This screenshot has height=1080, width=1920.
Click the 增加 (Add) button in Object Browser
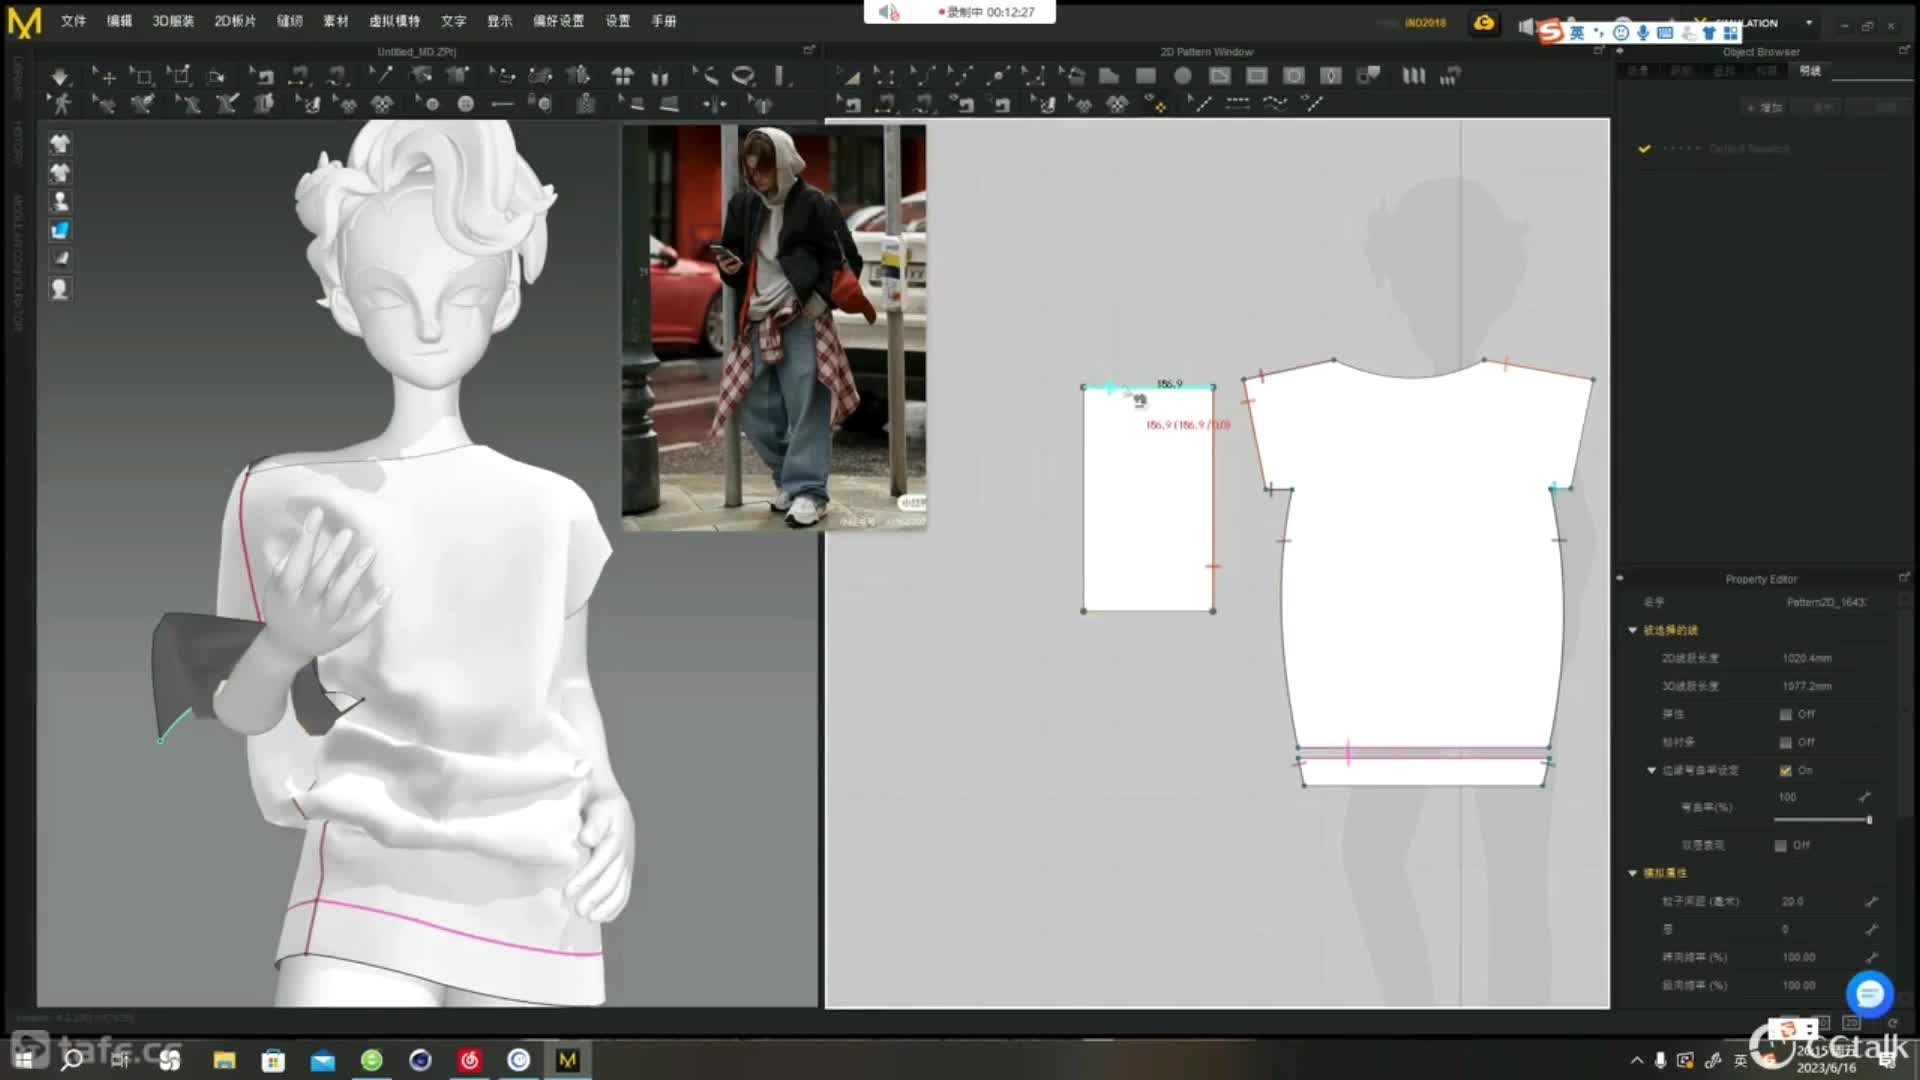pos(1765,107)
